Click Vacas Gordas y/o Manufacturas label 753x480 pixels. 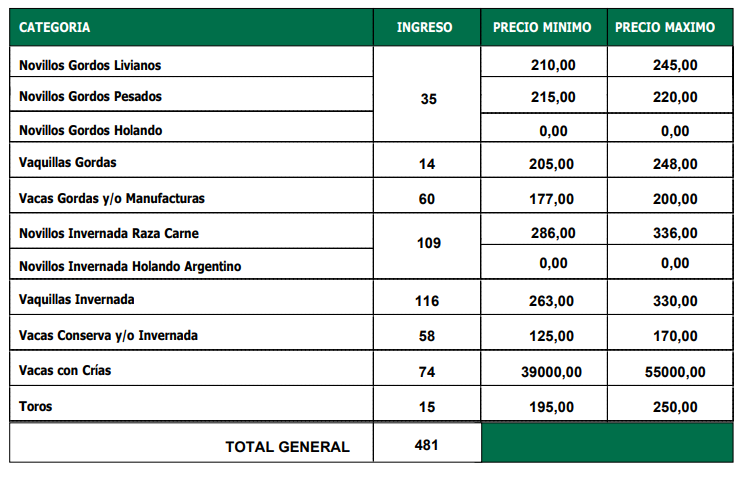tap(112, 198)
